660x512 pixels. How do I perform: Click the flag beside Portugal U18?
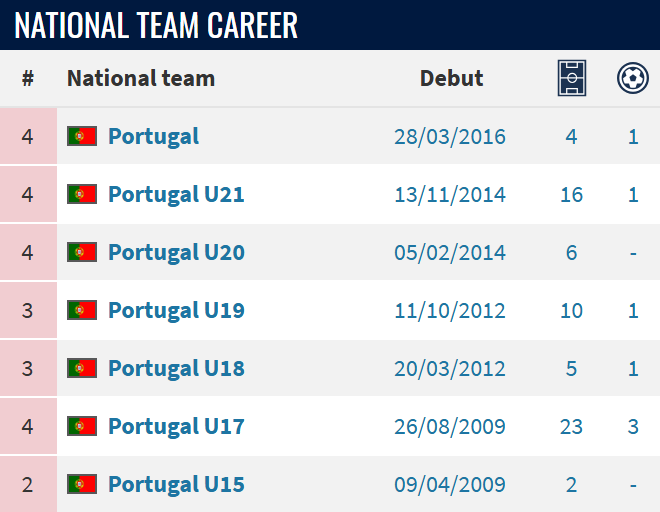click(x=82, y=368)
